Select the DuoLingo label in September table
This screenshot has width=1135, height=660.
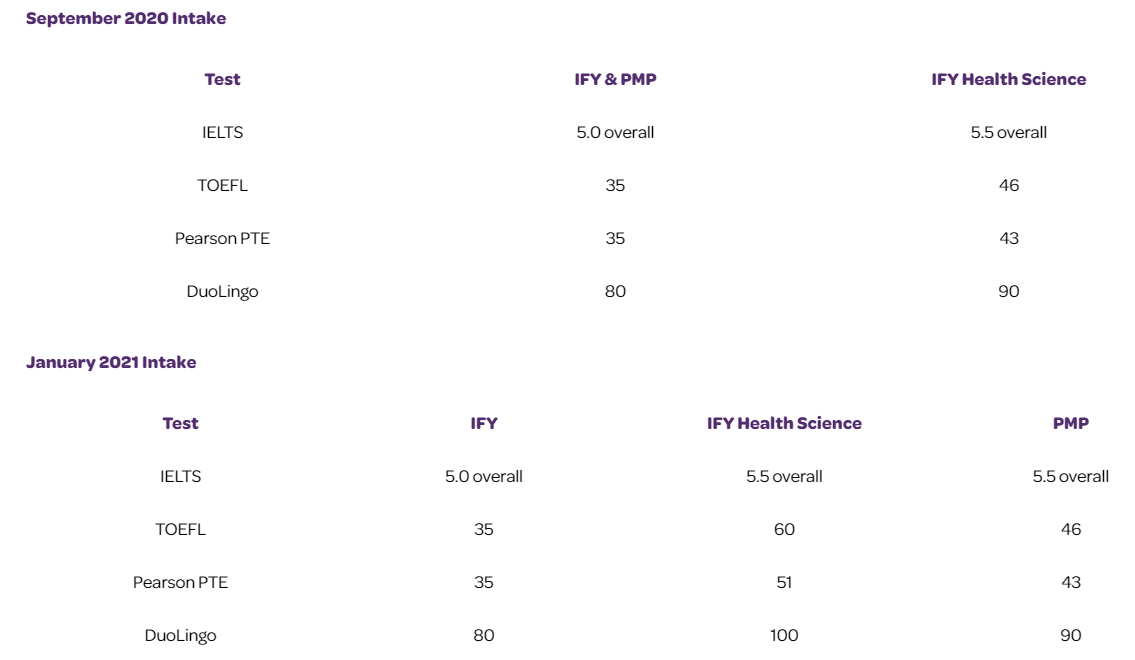click(222, 292)
